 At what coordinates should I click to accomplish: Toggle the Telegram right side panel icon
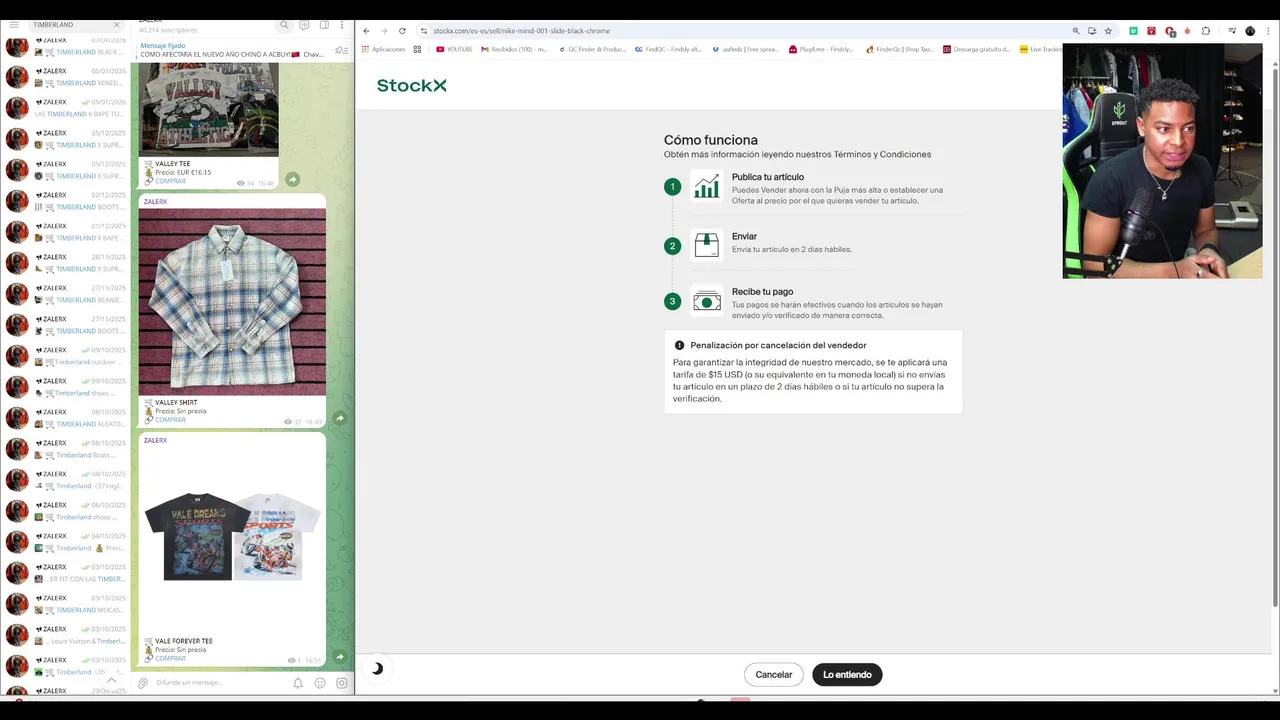323,24
